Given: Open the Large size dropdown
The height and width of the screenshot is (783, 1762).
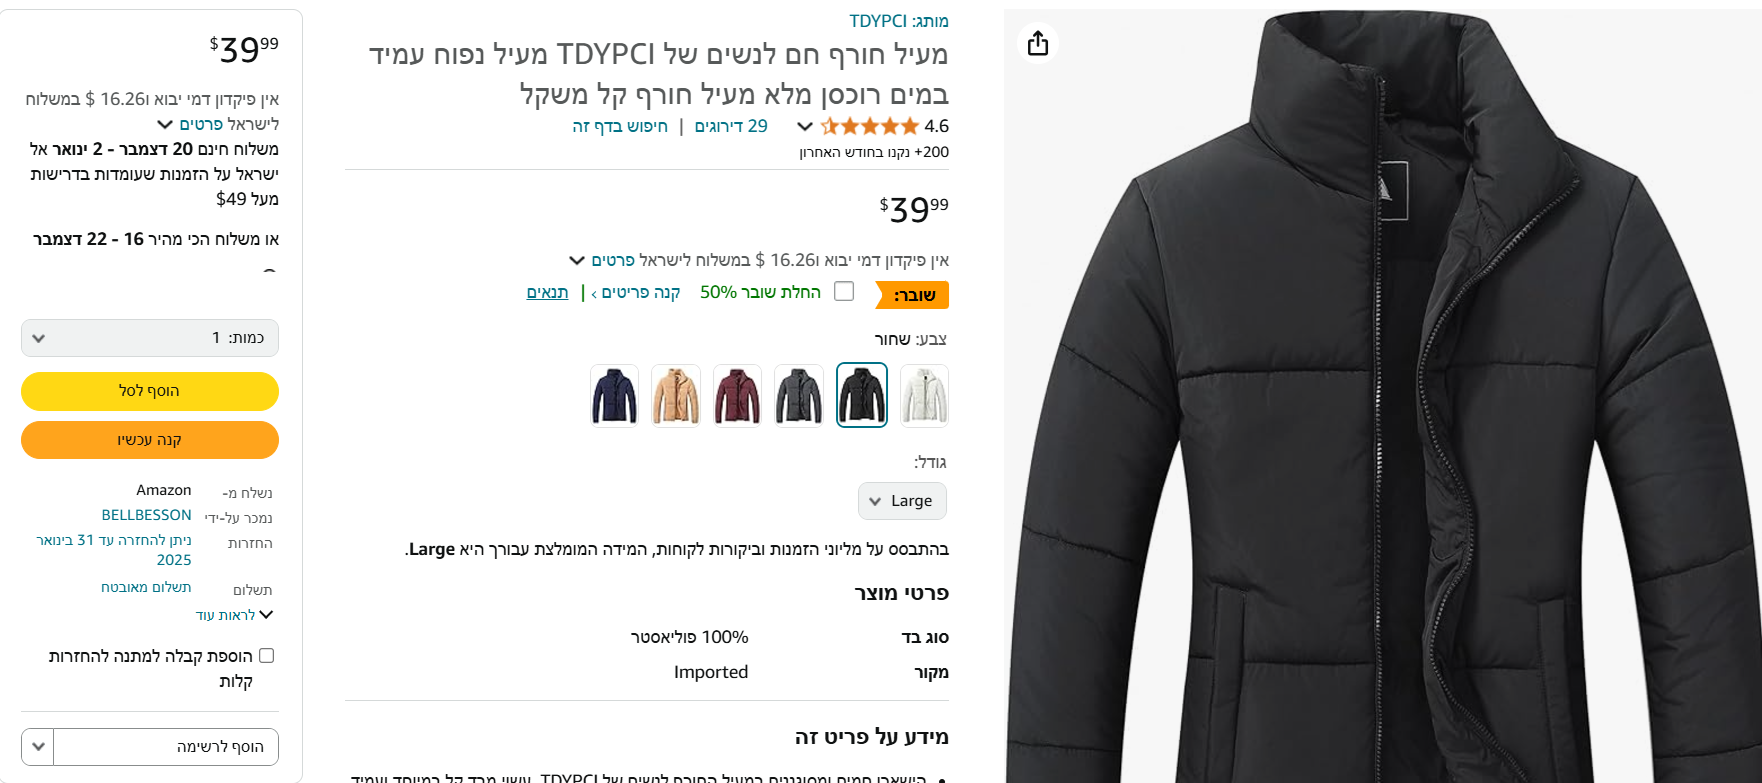Looking at the screenshot, I should tap(902, 501).
